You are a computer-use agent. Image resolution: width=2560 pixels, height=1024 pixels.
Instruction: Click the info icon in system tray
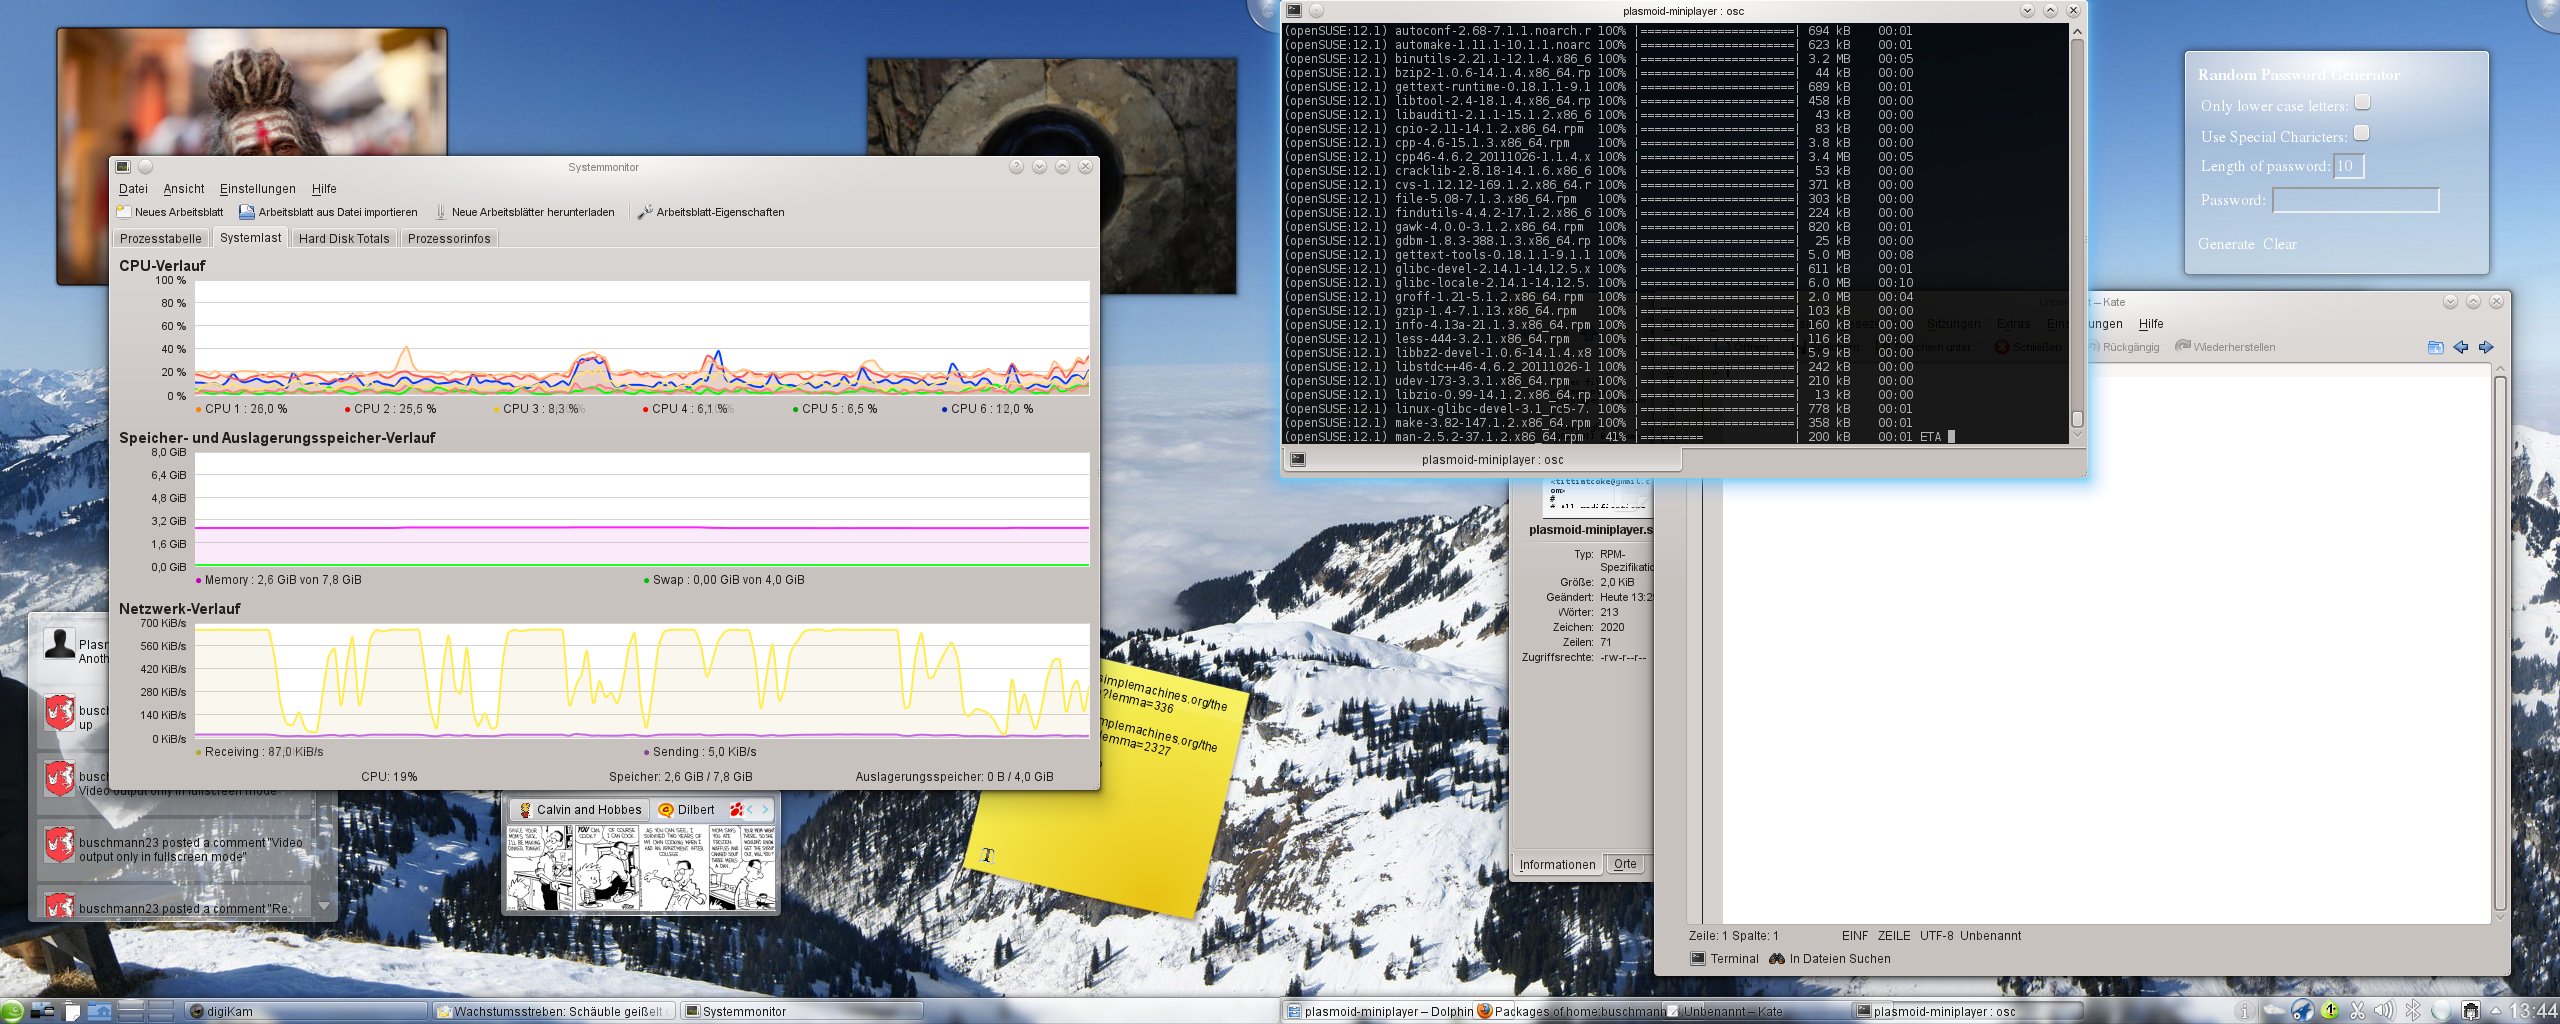(2244, 1011)
